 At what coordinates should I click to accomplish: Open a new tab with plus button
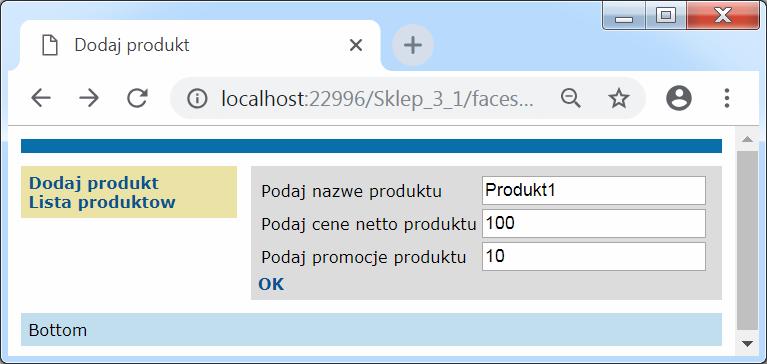coord(413,45)
